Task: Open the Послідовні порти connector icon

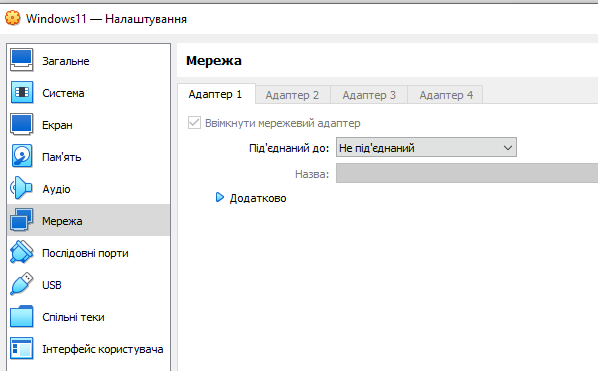Action: tap(22, 252)
